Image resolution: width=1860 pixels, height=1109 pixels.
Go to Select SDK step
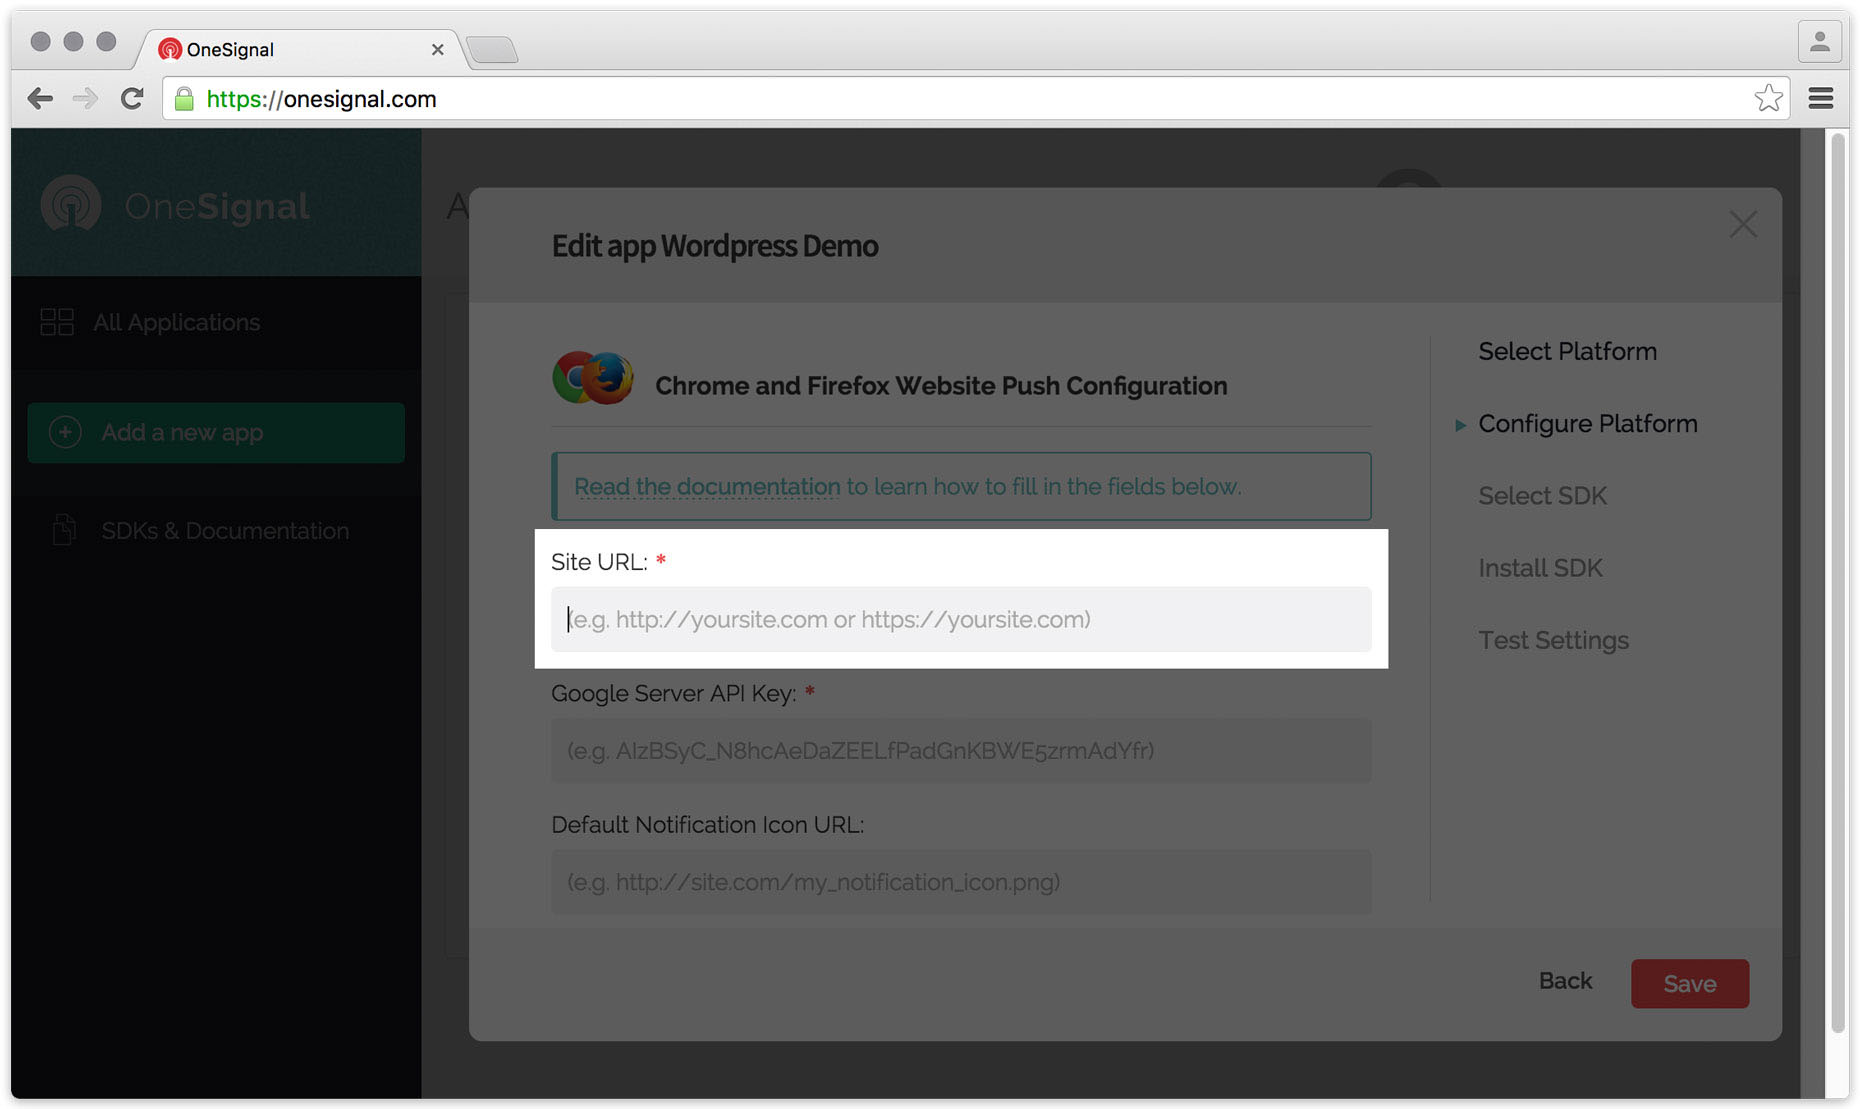tap(1542, 496)
